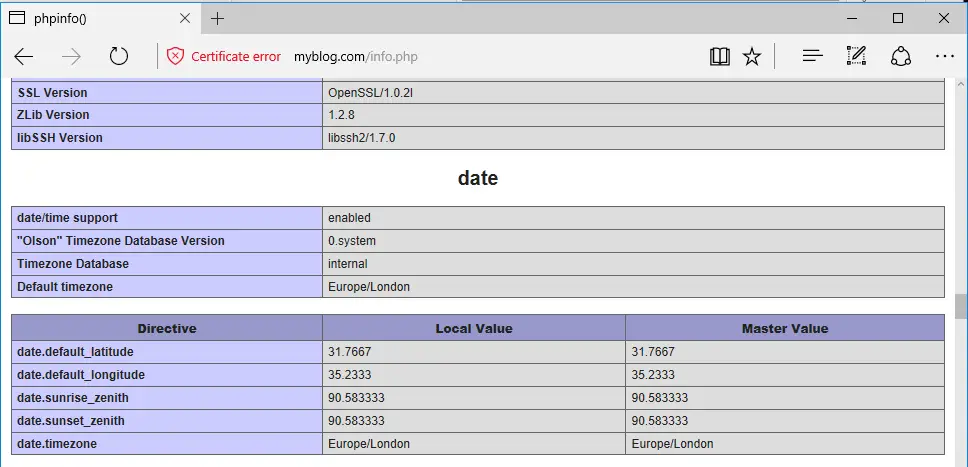Close the browser window
Screen dimensions: 968x467
944,19
